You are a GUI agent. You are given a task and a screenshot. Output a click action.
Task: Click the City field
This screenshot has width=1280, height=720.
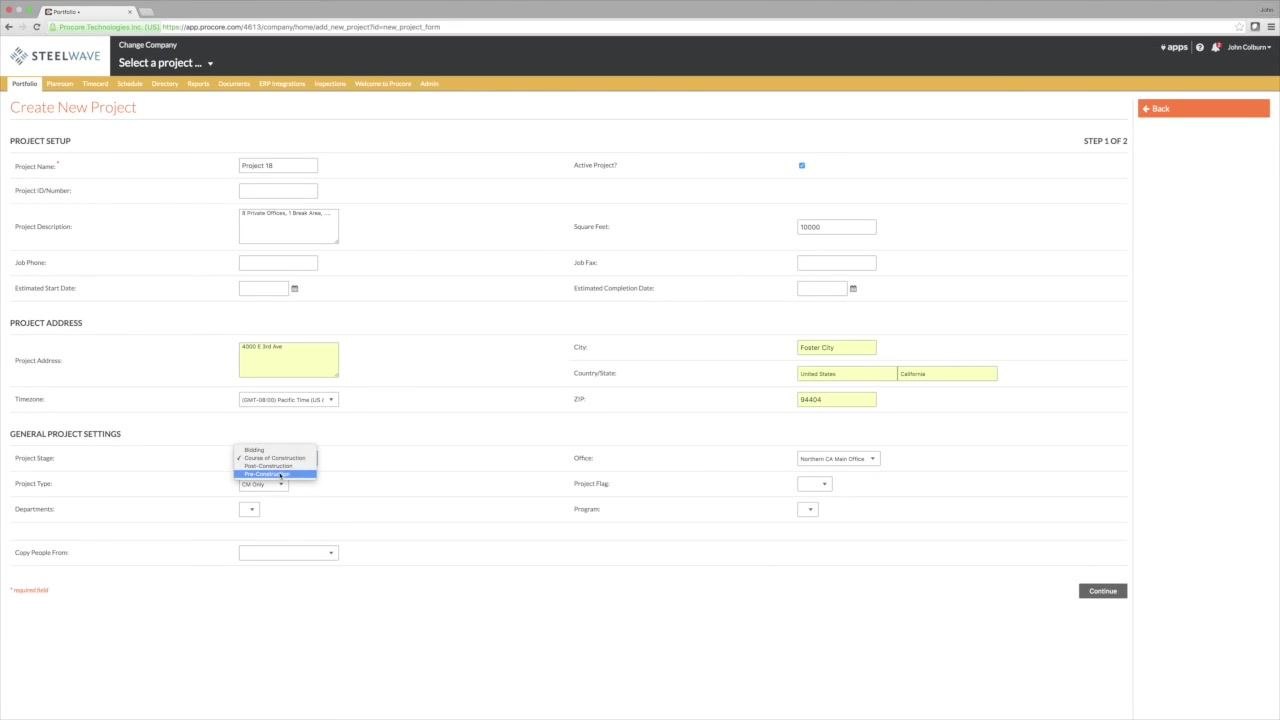pos(837,347)
